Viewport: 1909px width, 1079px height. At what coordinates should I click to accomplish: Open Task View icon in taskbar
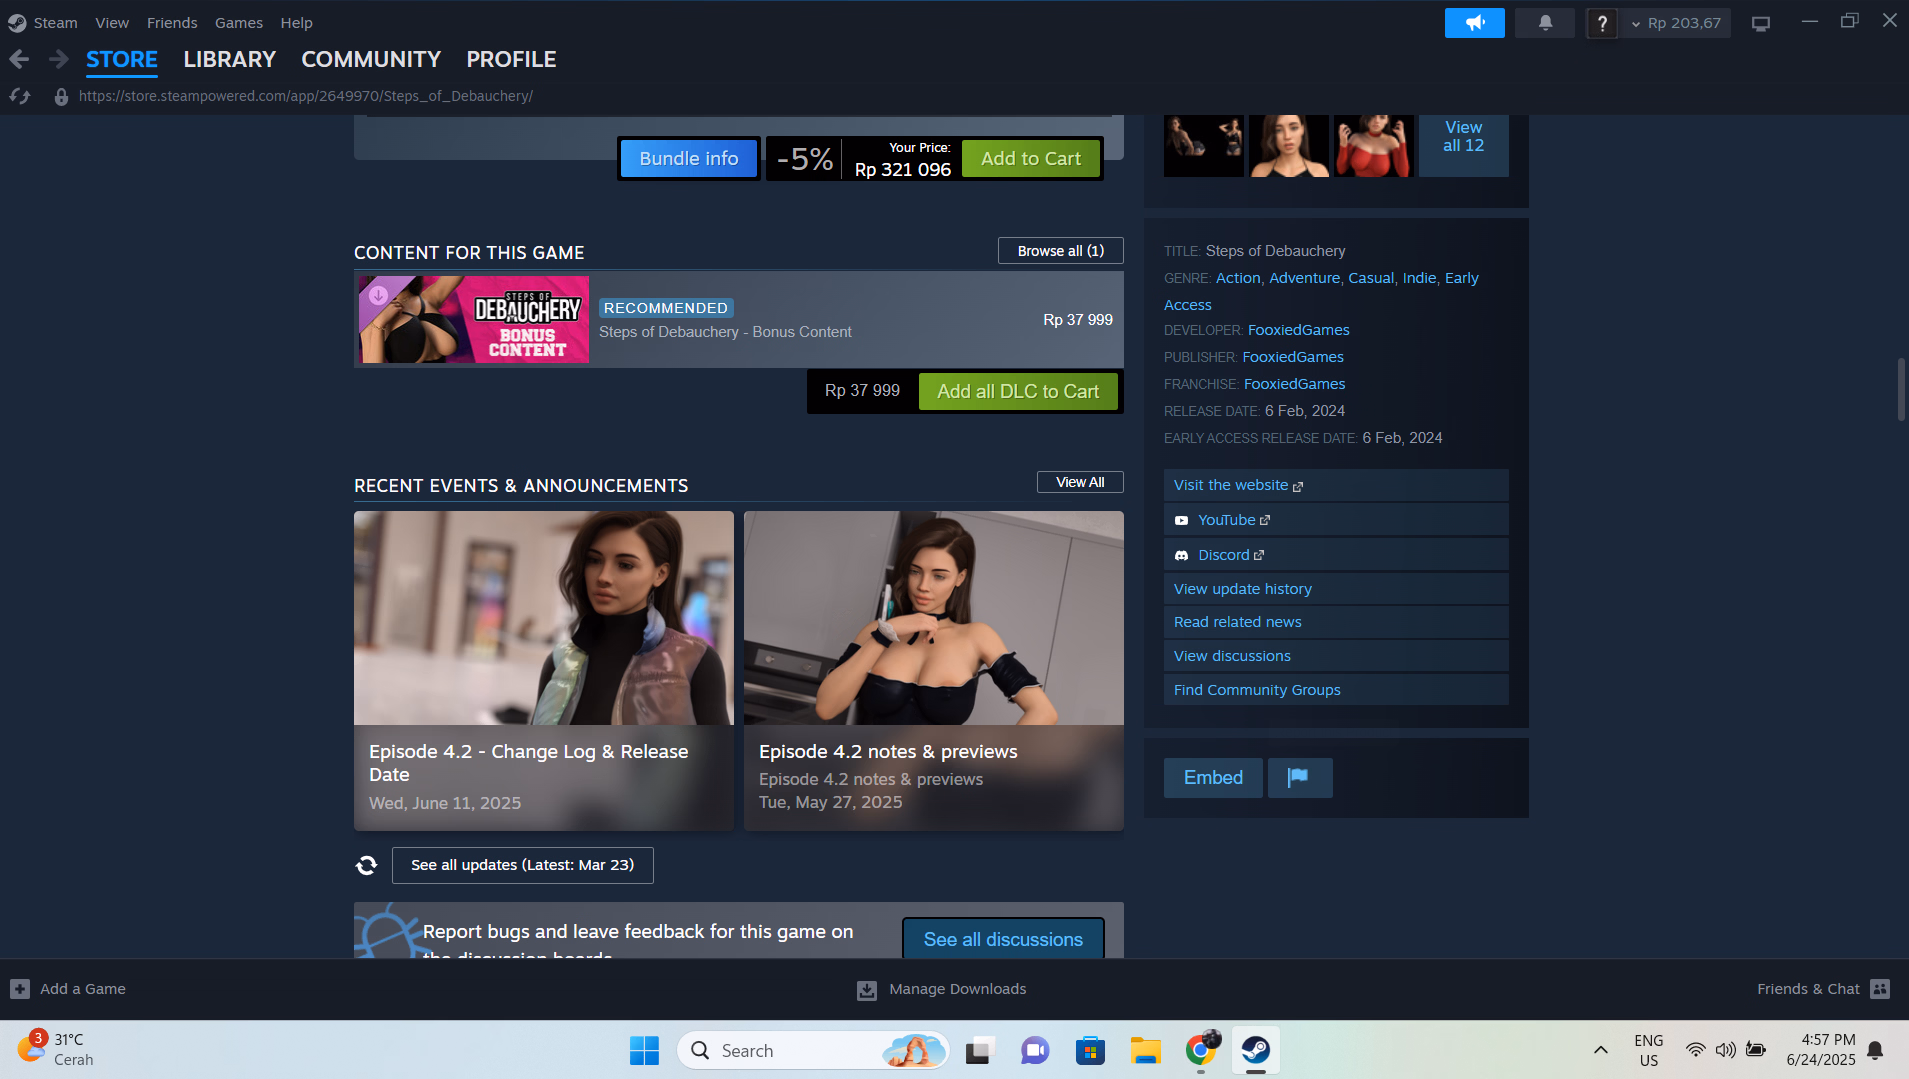[978, 1050]
